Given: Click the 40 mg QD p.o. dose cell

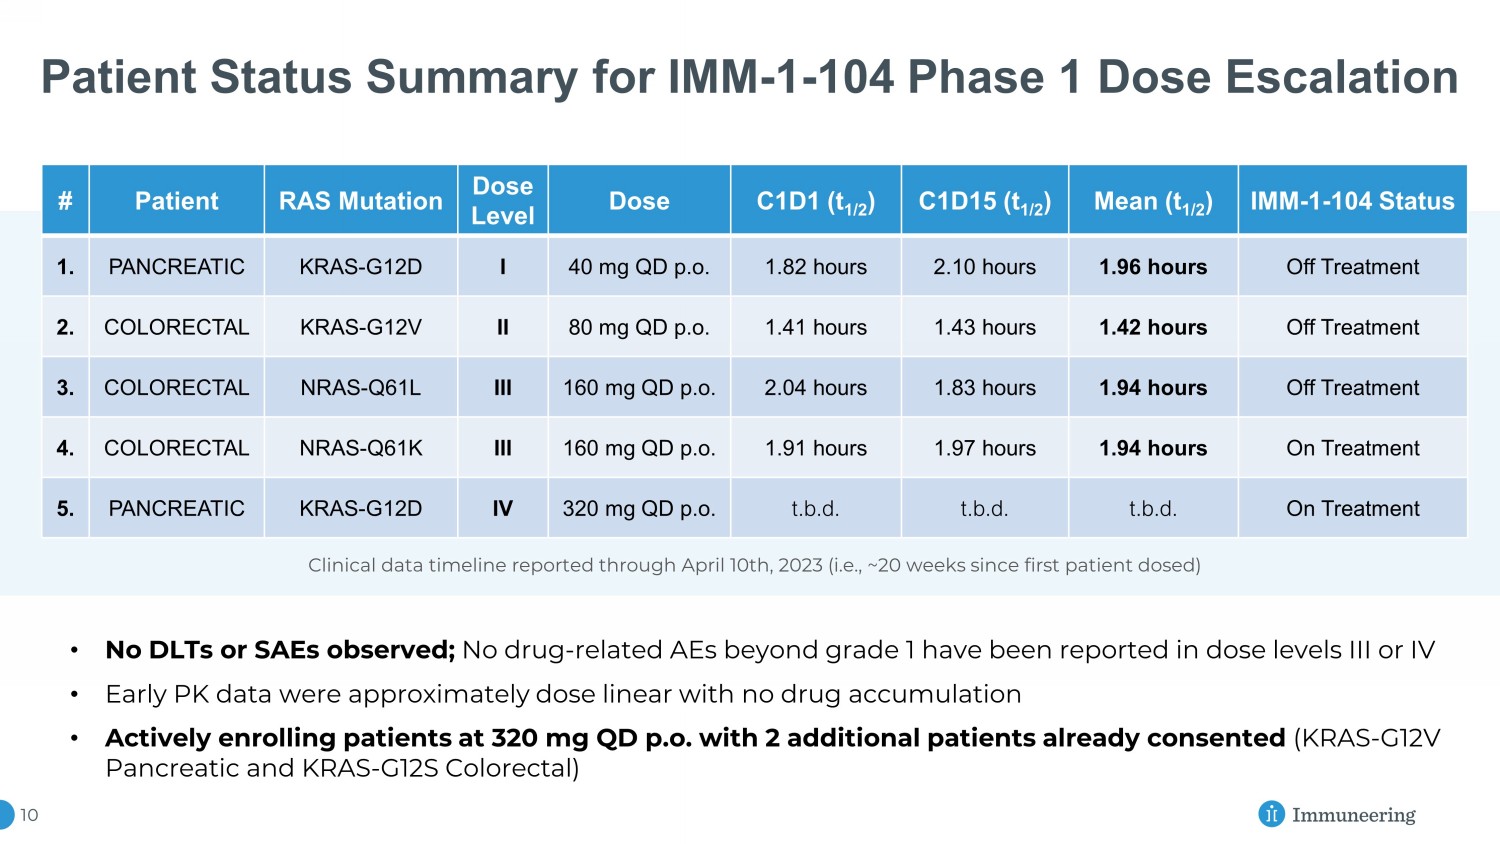Looking at the screenshot, I should pos(639,267).
